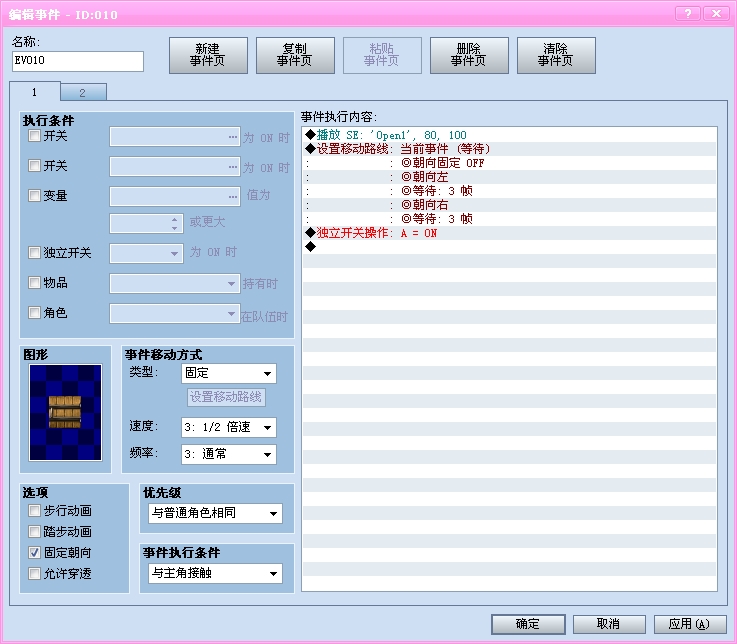Click 复制事件页 button

[x=295, y=55]
